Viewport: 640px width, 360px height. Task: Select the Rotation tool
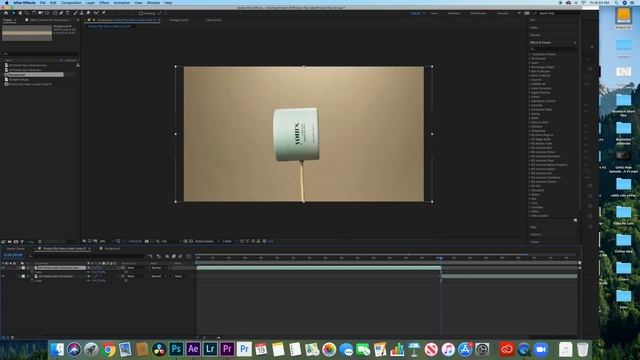[x=33, y=13]
